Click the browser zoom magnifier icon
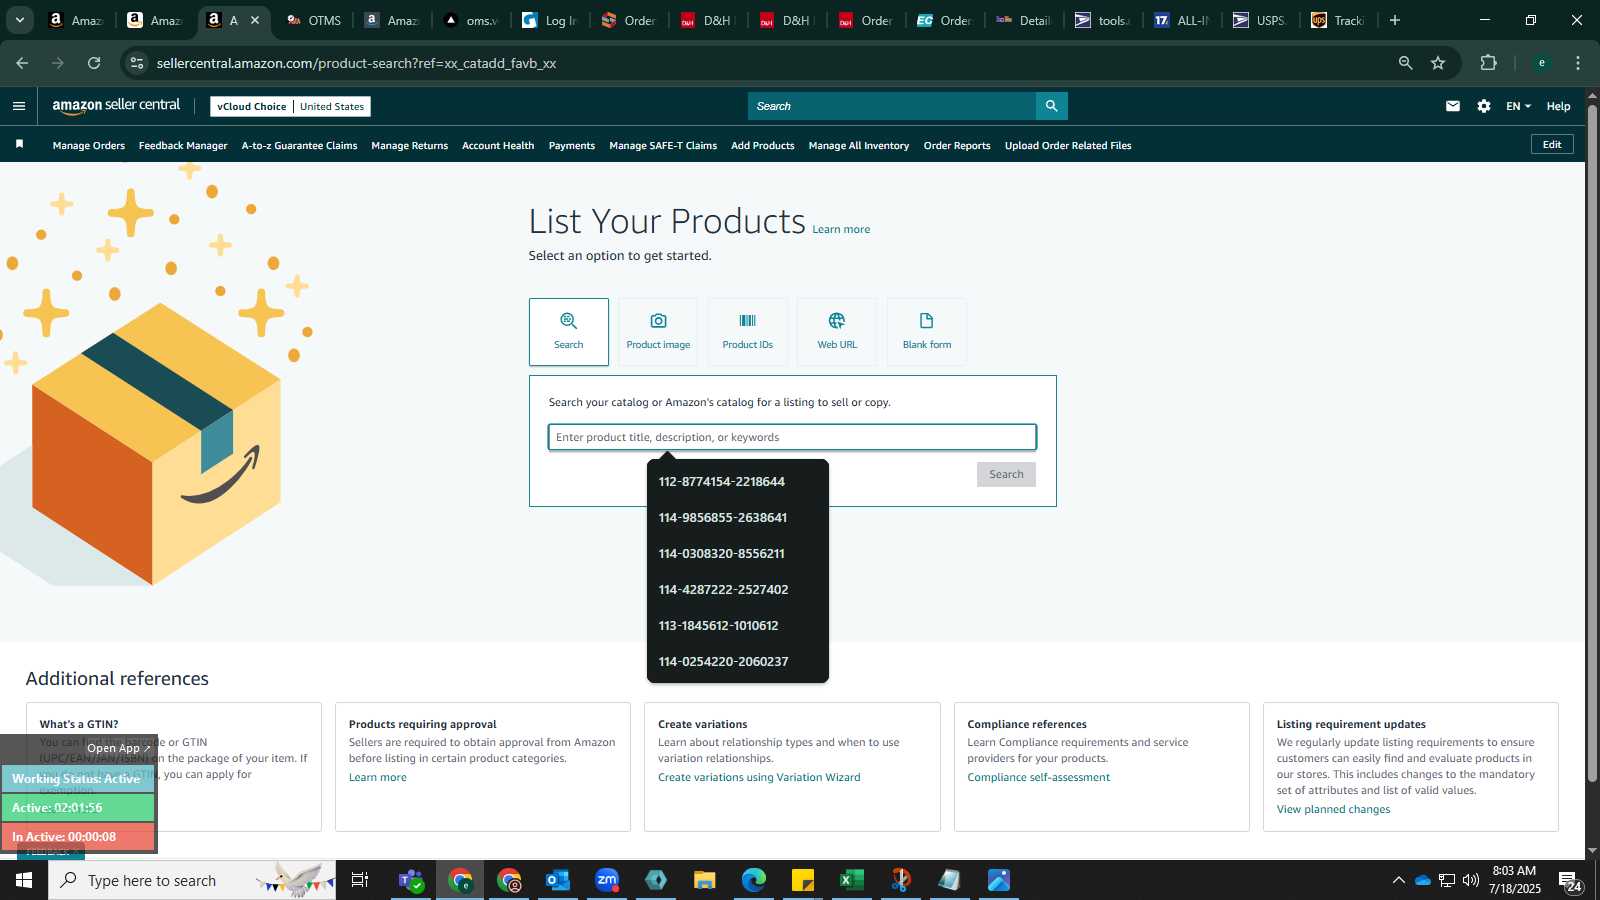 tap(1406, 63)
